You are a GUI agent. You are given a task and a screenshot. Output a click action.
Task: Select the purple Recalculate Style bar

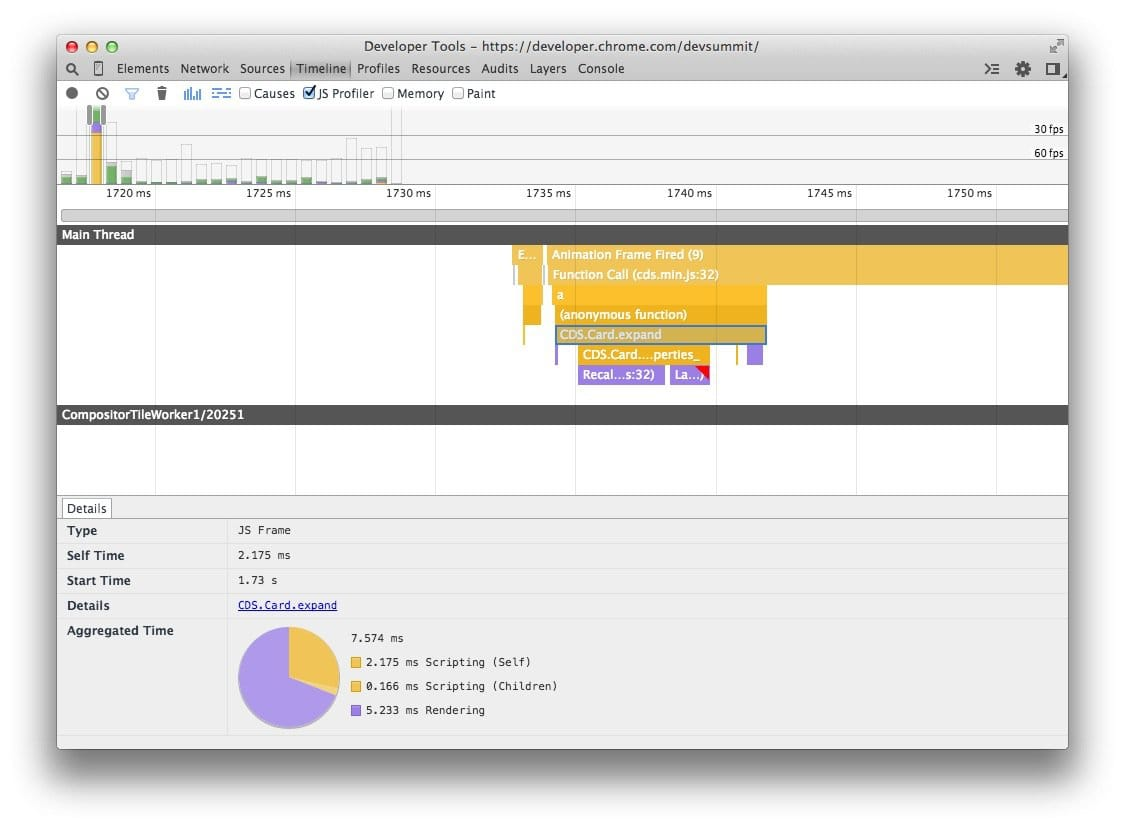click(621, 375)
